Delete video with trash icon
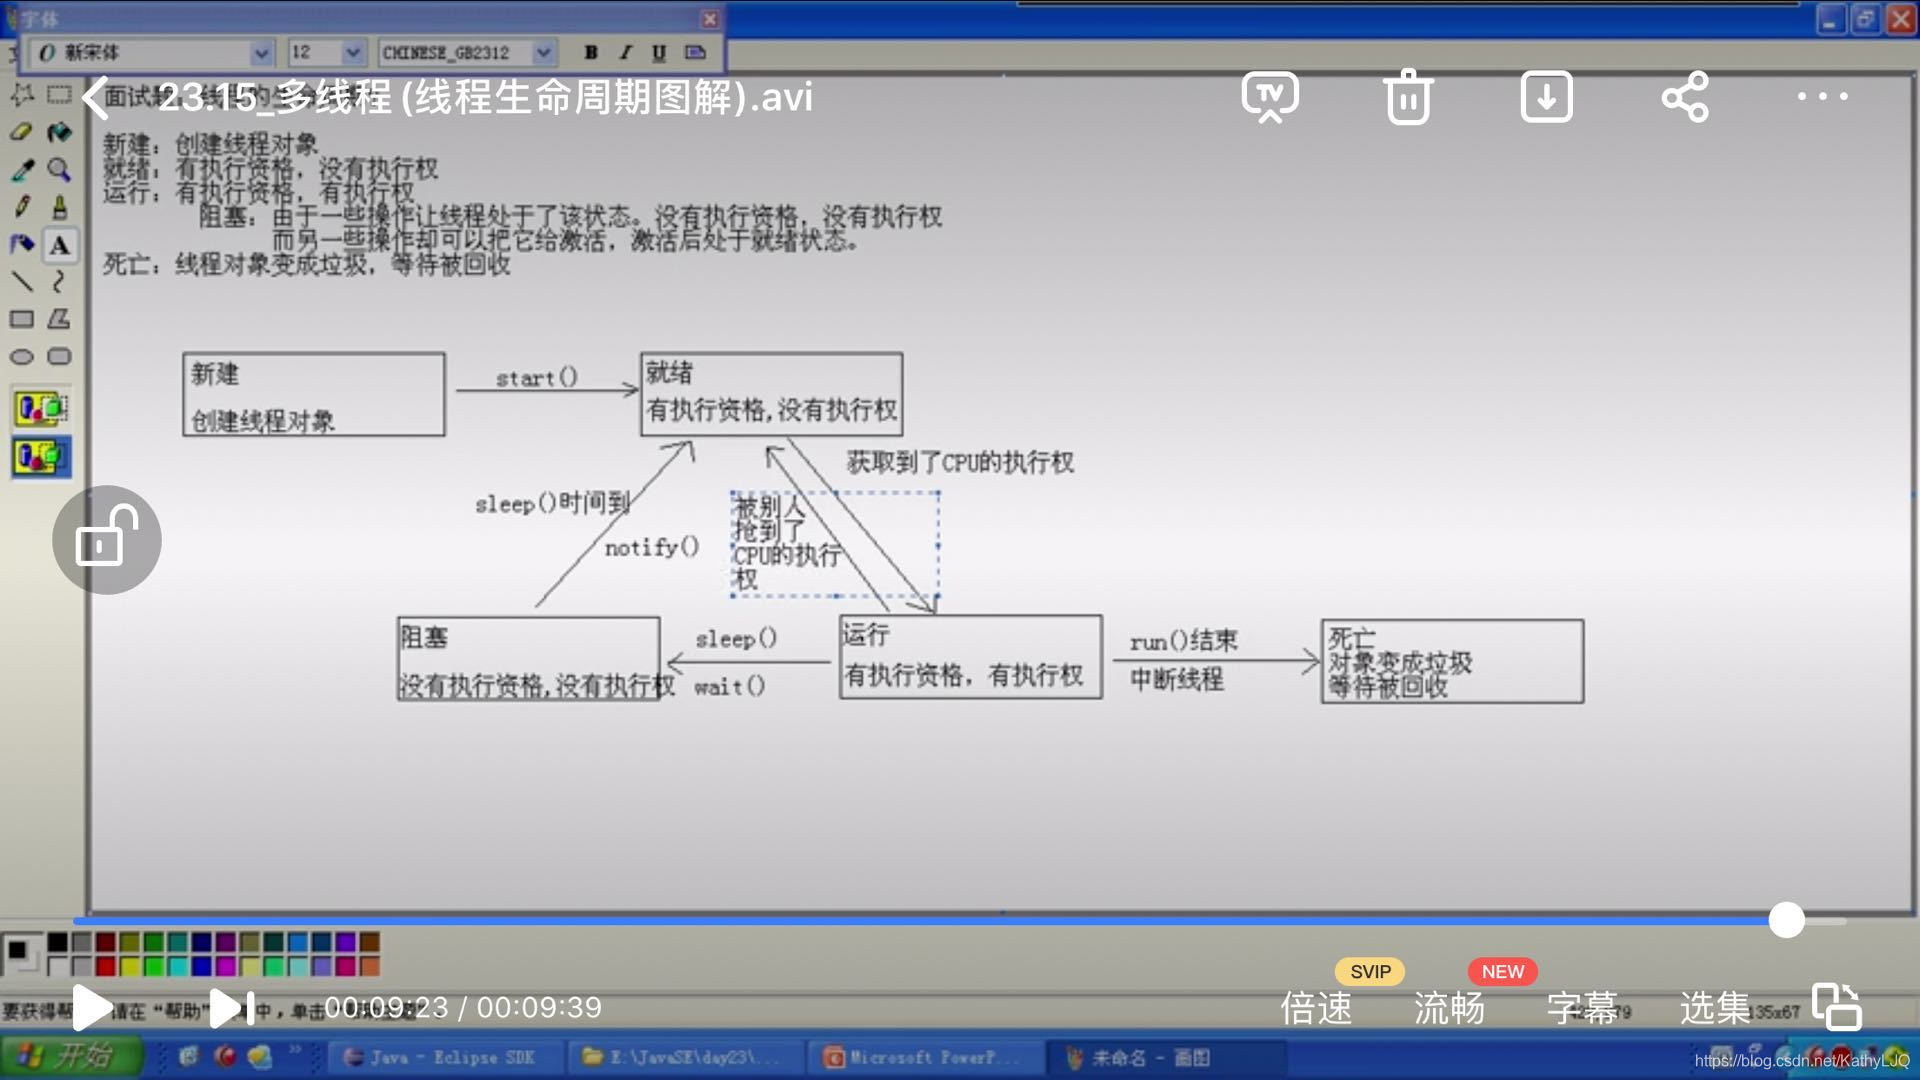The image size is (1920, 1080). [1408, 97]
